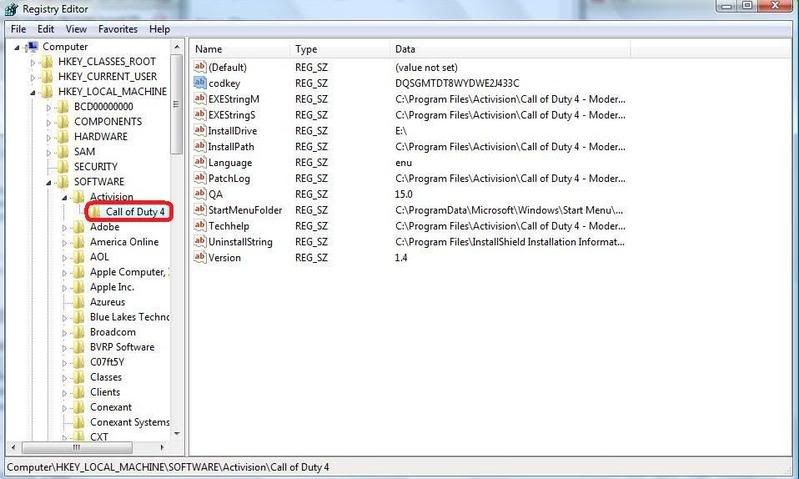
Task: Select the Azureus key
Action: 108,302
